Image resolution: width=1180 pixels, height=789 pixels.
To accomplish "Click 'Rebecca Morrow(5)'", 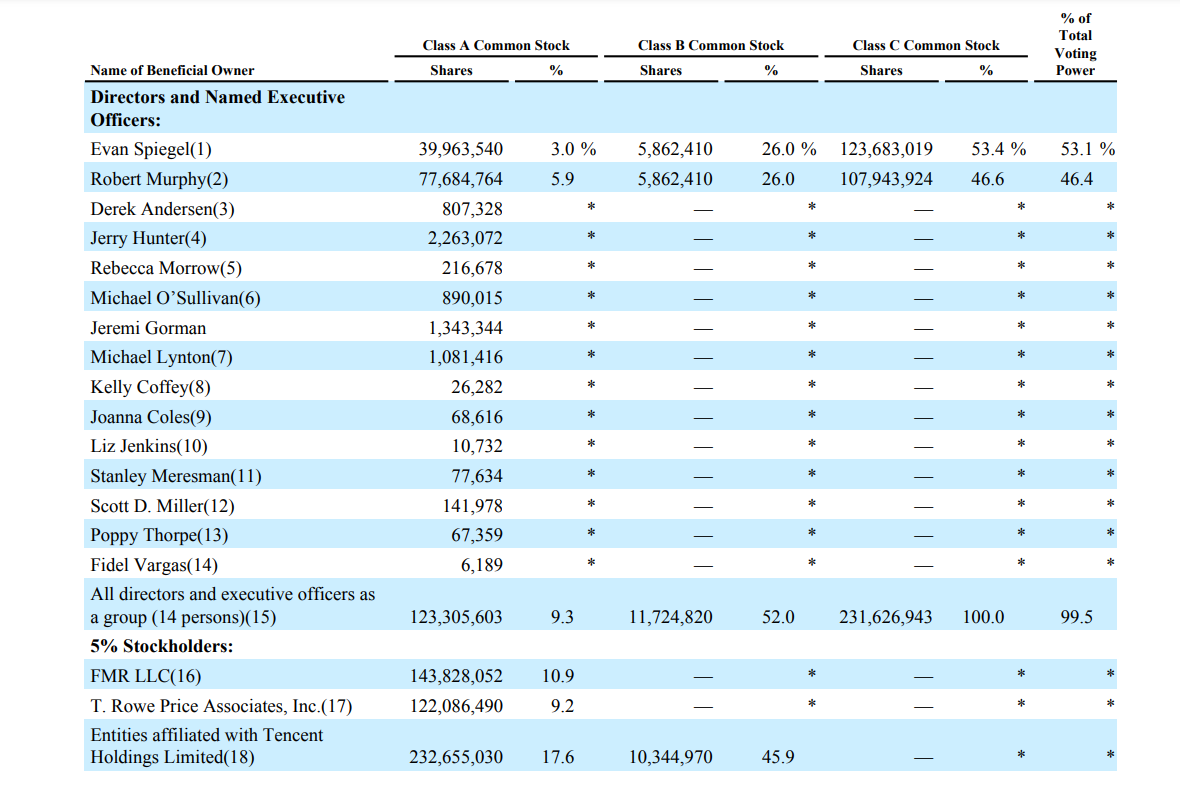I will pos(166,268).
